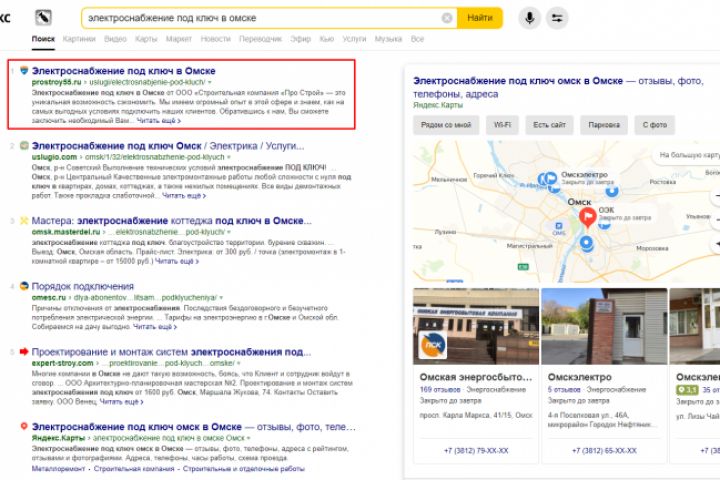Image resolution: width=720 pixels, height=480 pixels.
Task: Open the map panel heading link
Action: [x=558, y=87]
